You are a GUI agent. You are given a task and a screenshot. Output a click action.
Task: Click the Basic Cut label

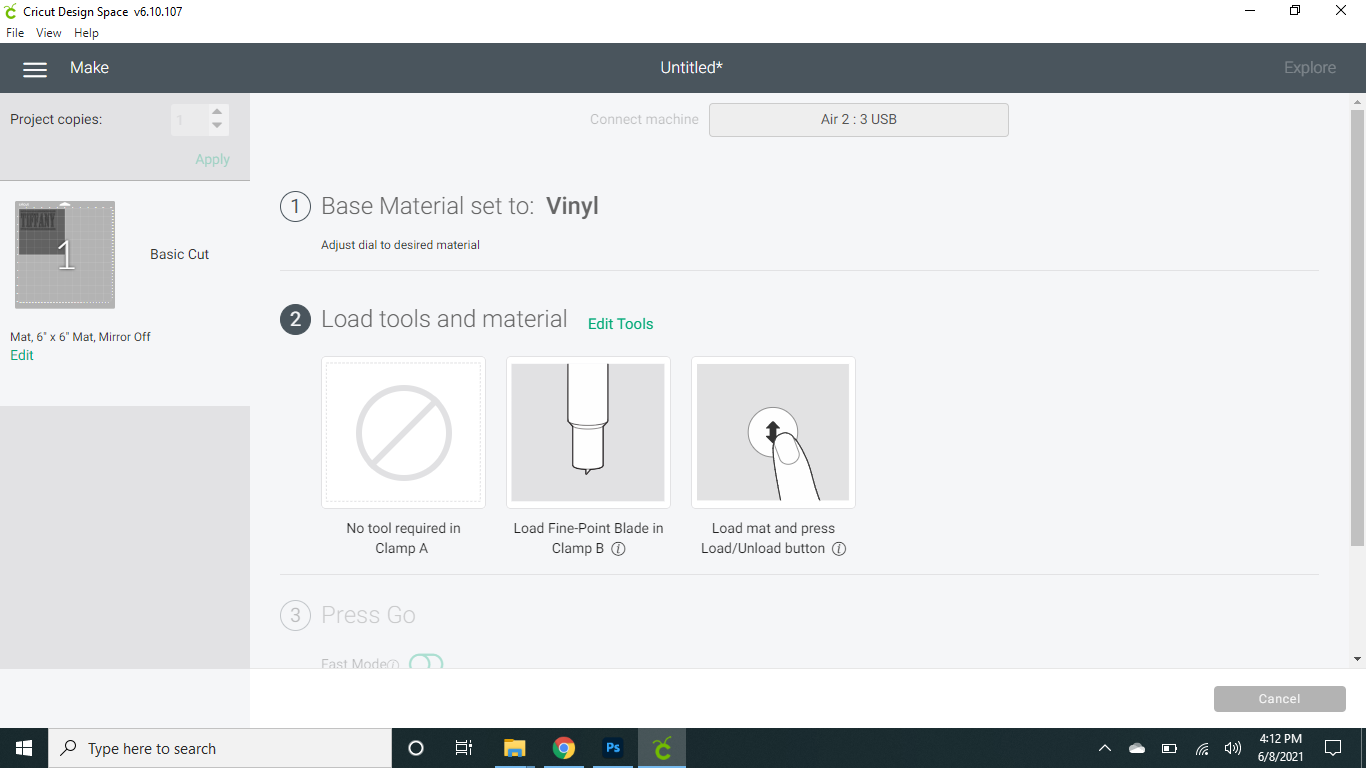coord(179,254)
